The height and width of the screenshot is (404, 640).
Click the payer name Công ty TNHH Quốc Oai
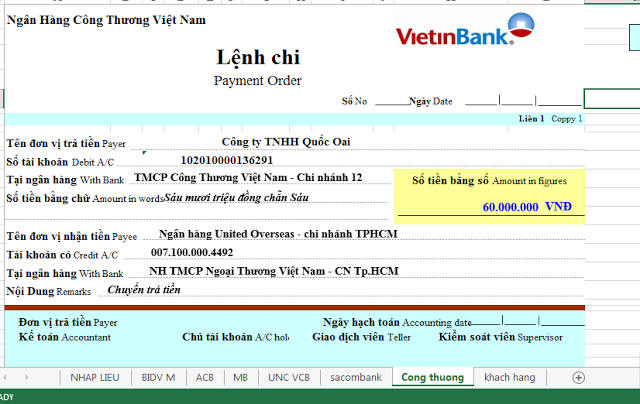285,142
